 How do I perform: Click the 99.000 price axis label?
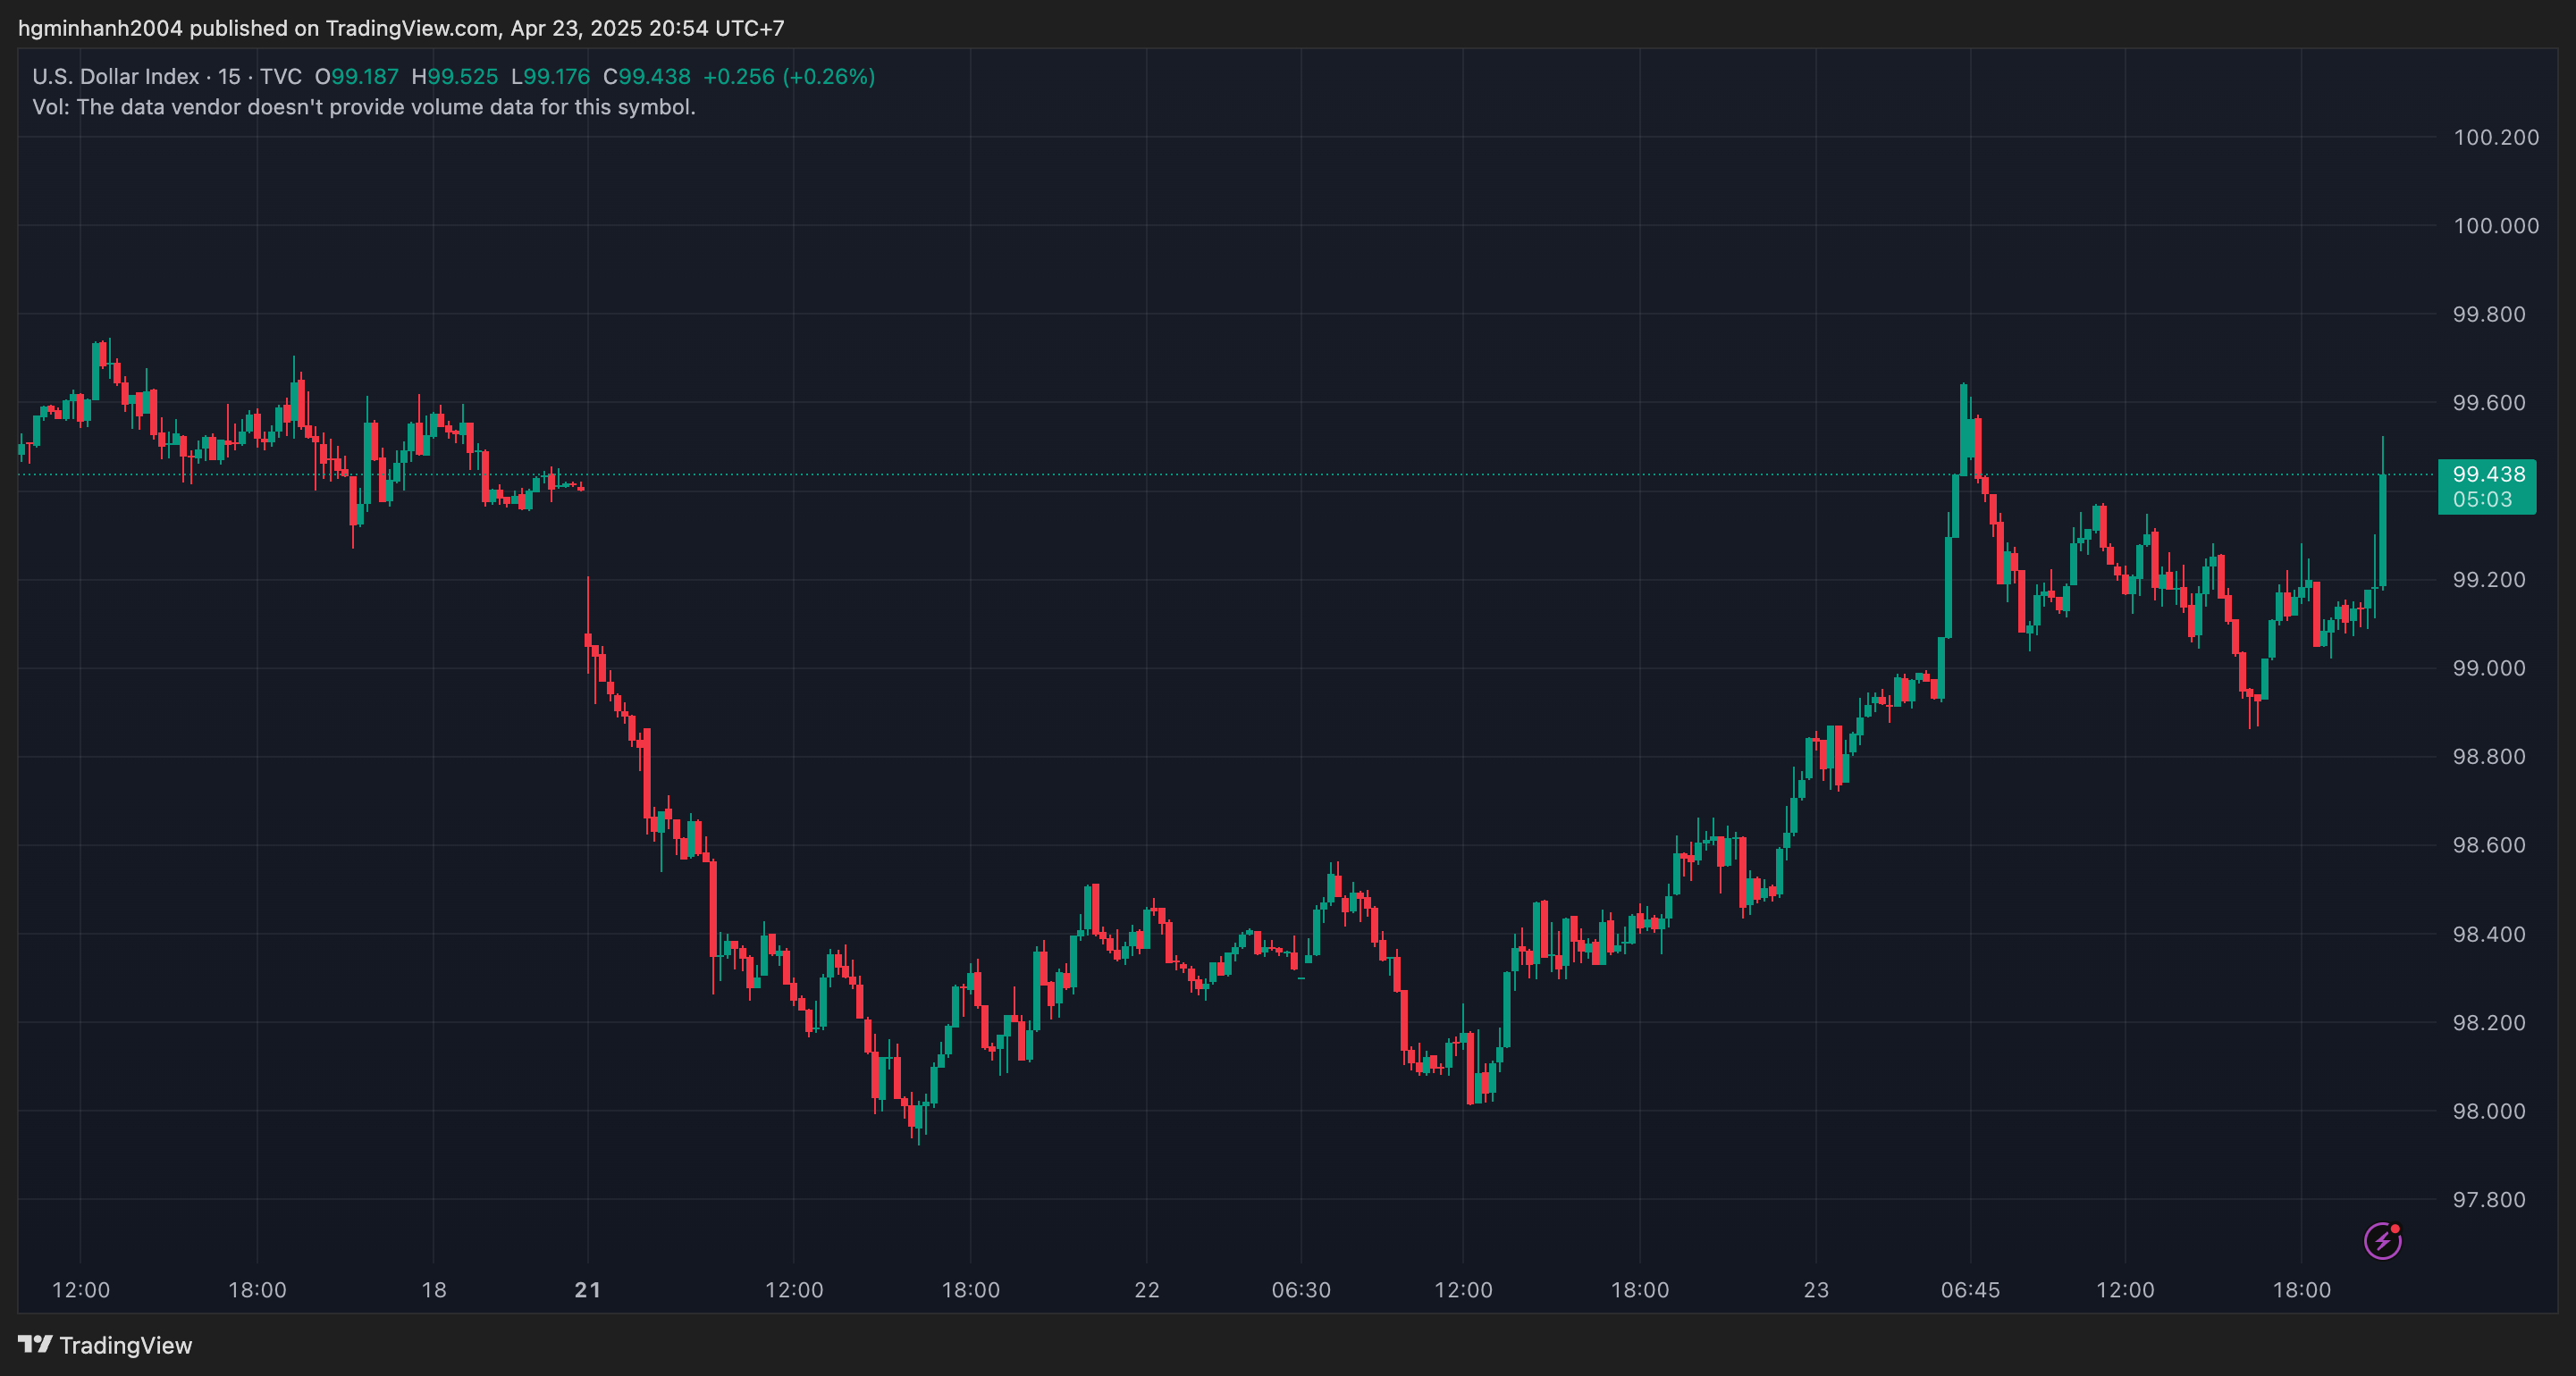click(2489, 669)
